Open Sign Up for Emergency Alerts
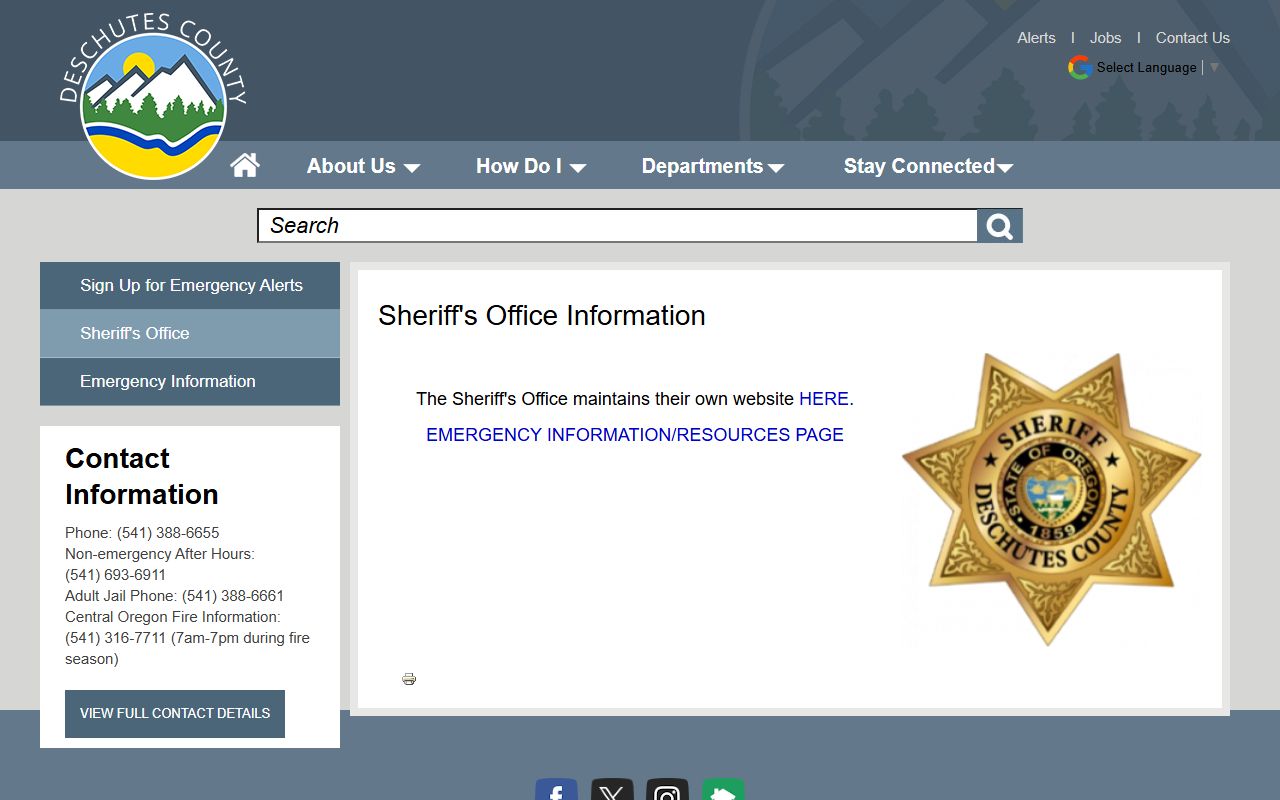 pyautogui.click(x=190, y=285)
